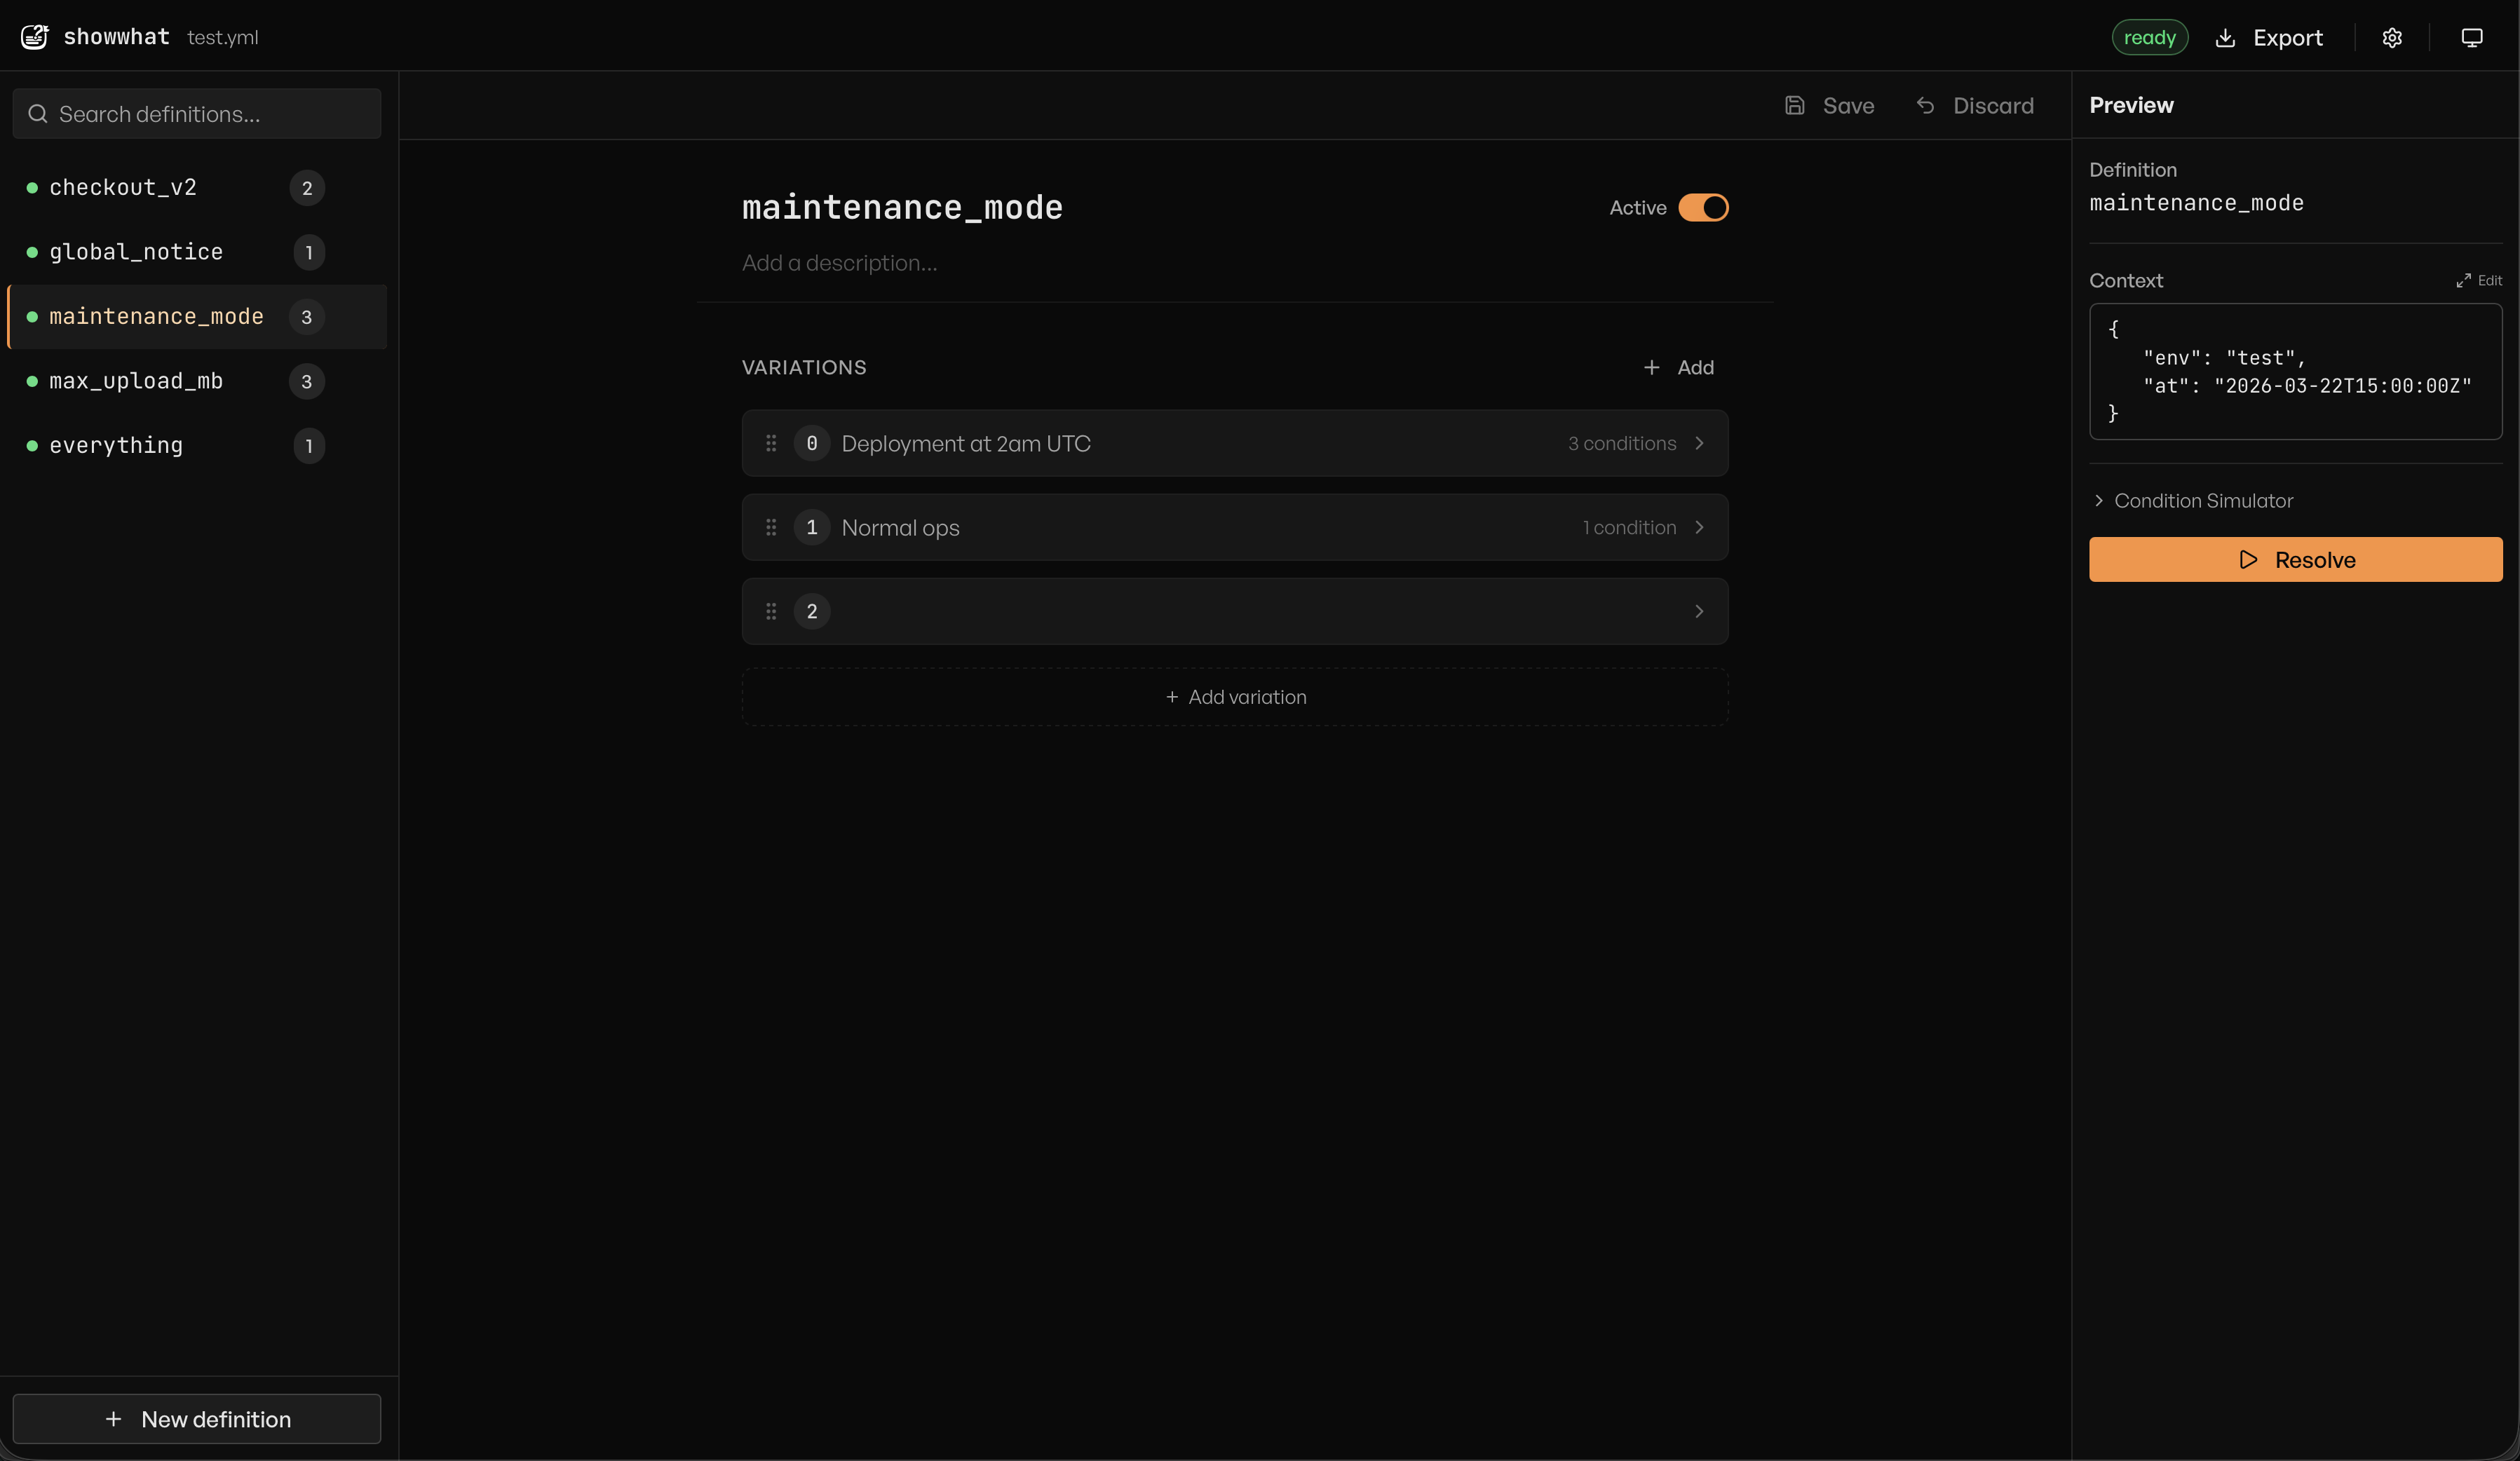Viewport: 2520px width, 1461px height.
Task: Click the showwhat app logo icon
Action: pos(34,36)
